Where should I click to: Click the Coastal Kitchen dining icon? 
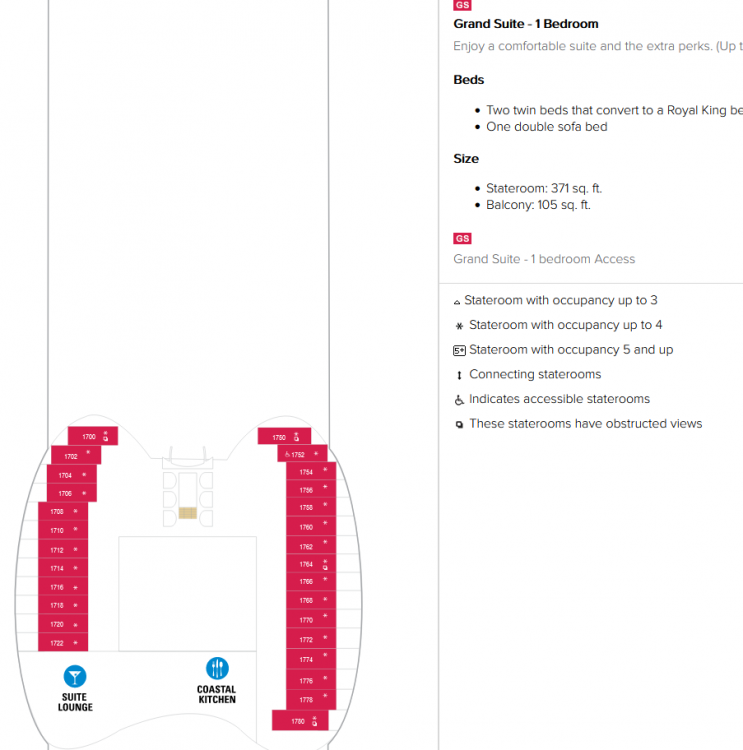217,668
